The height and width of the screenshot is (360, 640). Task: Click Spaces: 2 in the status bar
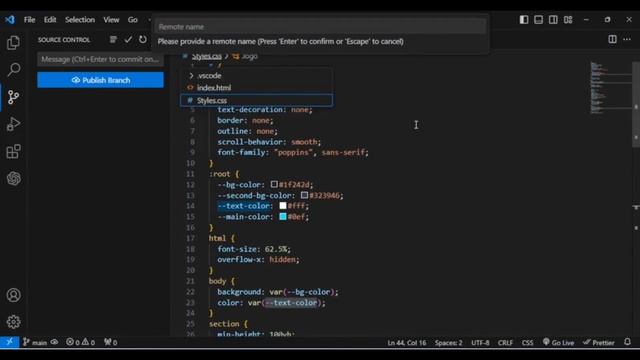(449, 342)
